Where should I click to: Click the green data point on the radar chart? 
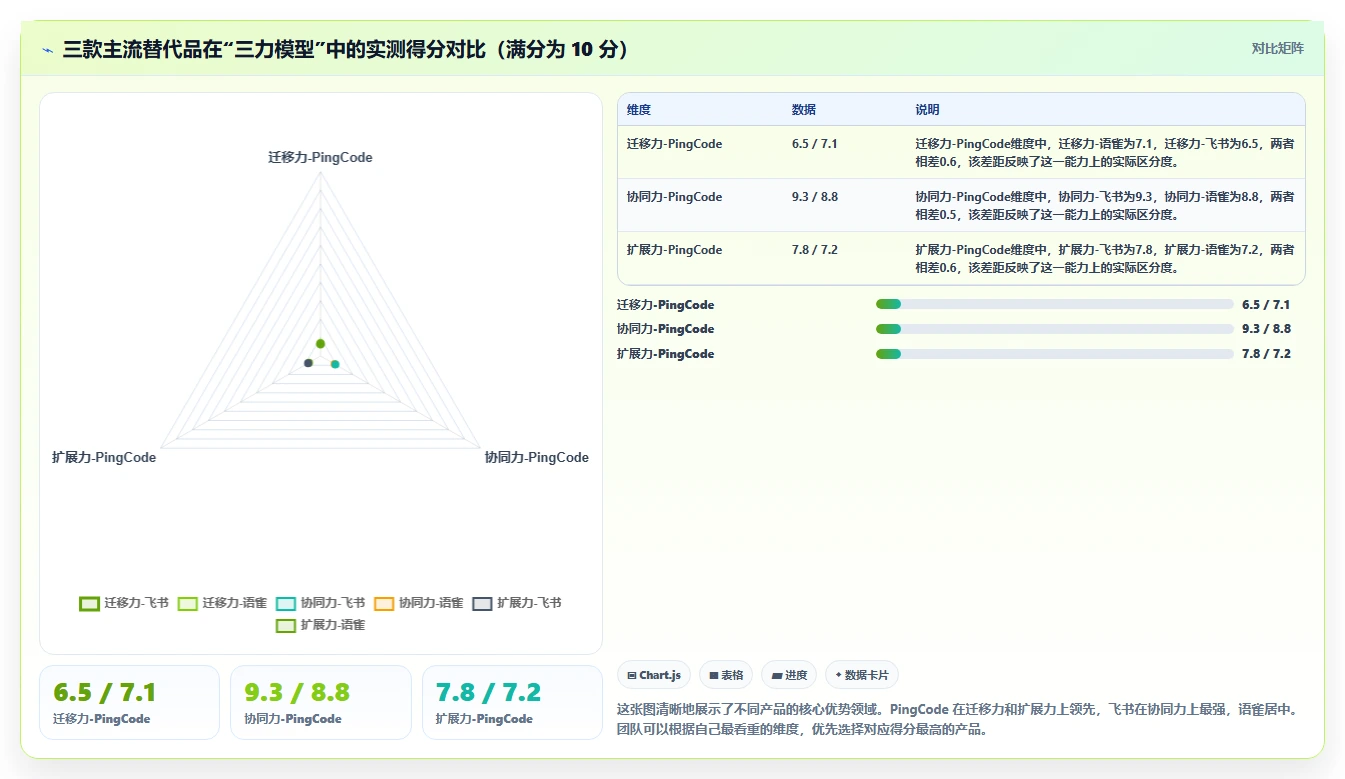(320, 344)
